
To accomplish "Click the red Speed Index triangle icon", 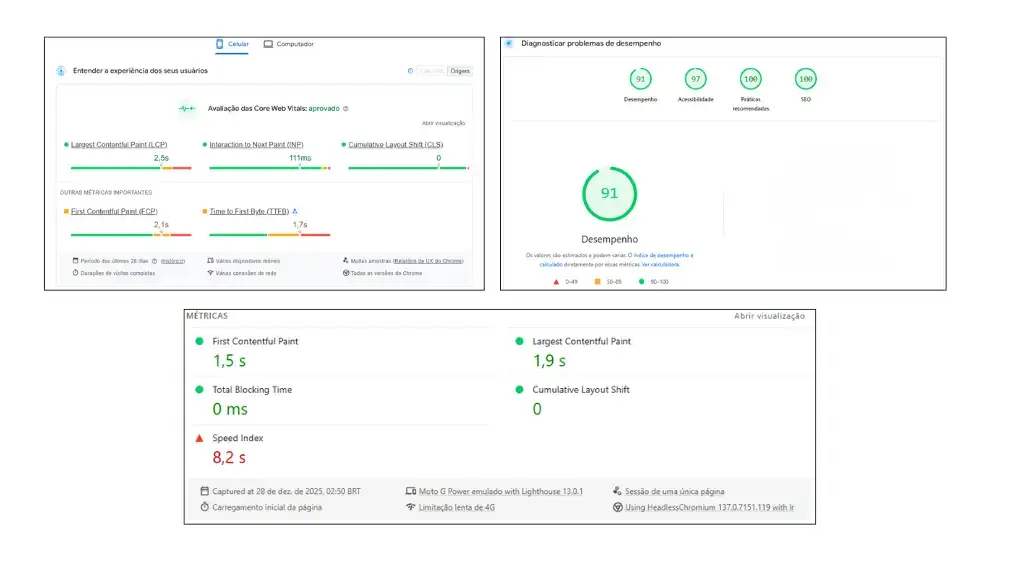I will point(199,438).
